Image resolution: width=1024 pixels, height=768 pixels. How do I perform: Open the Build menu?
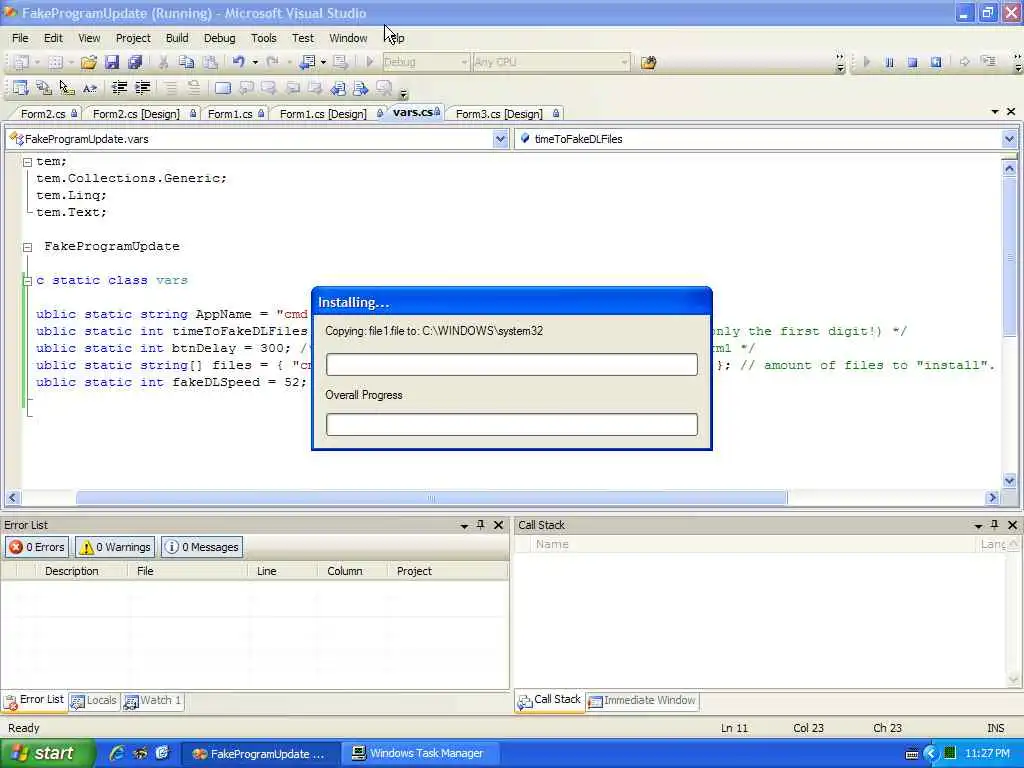pyautogui.click(x=177, y=38)
